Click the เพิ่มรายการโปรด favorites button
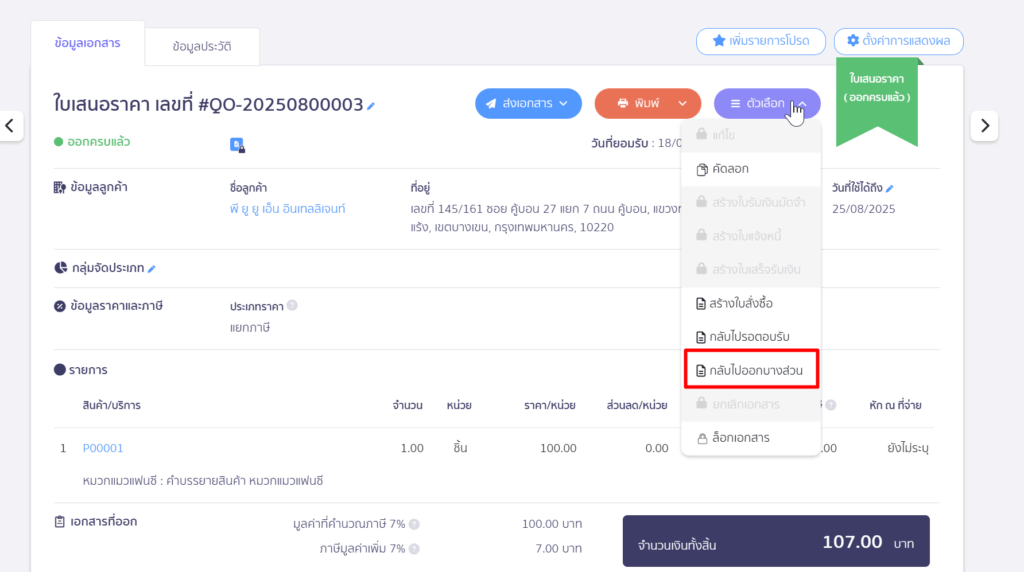Viewport: 1024px width, 572px height. (x=761, y=41)
